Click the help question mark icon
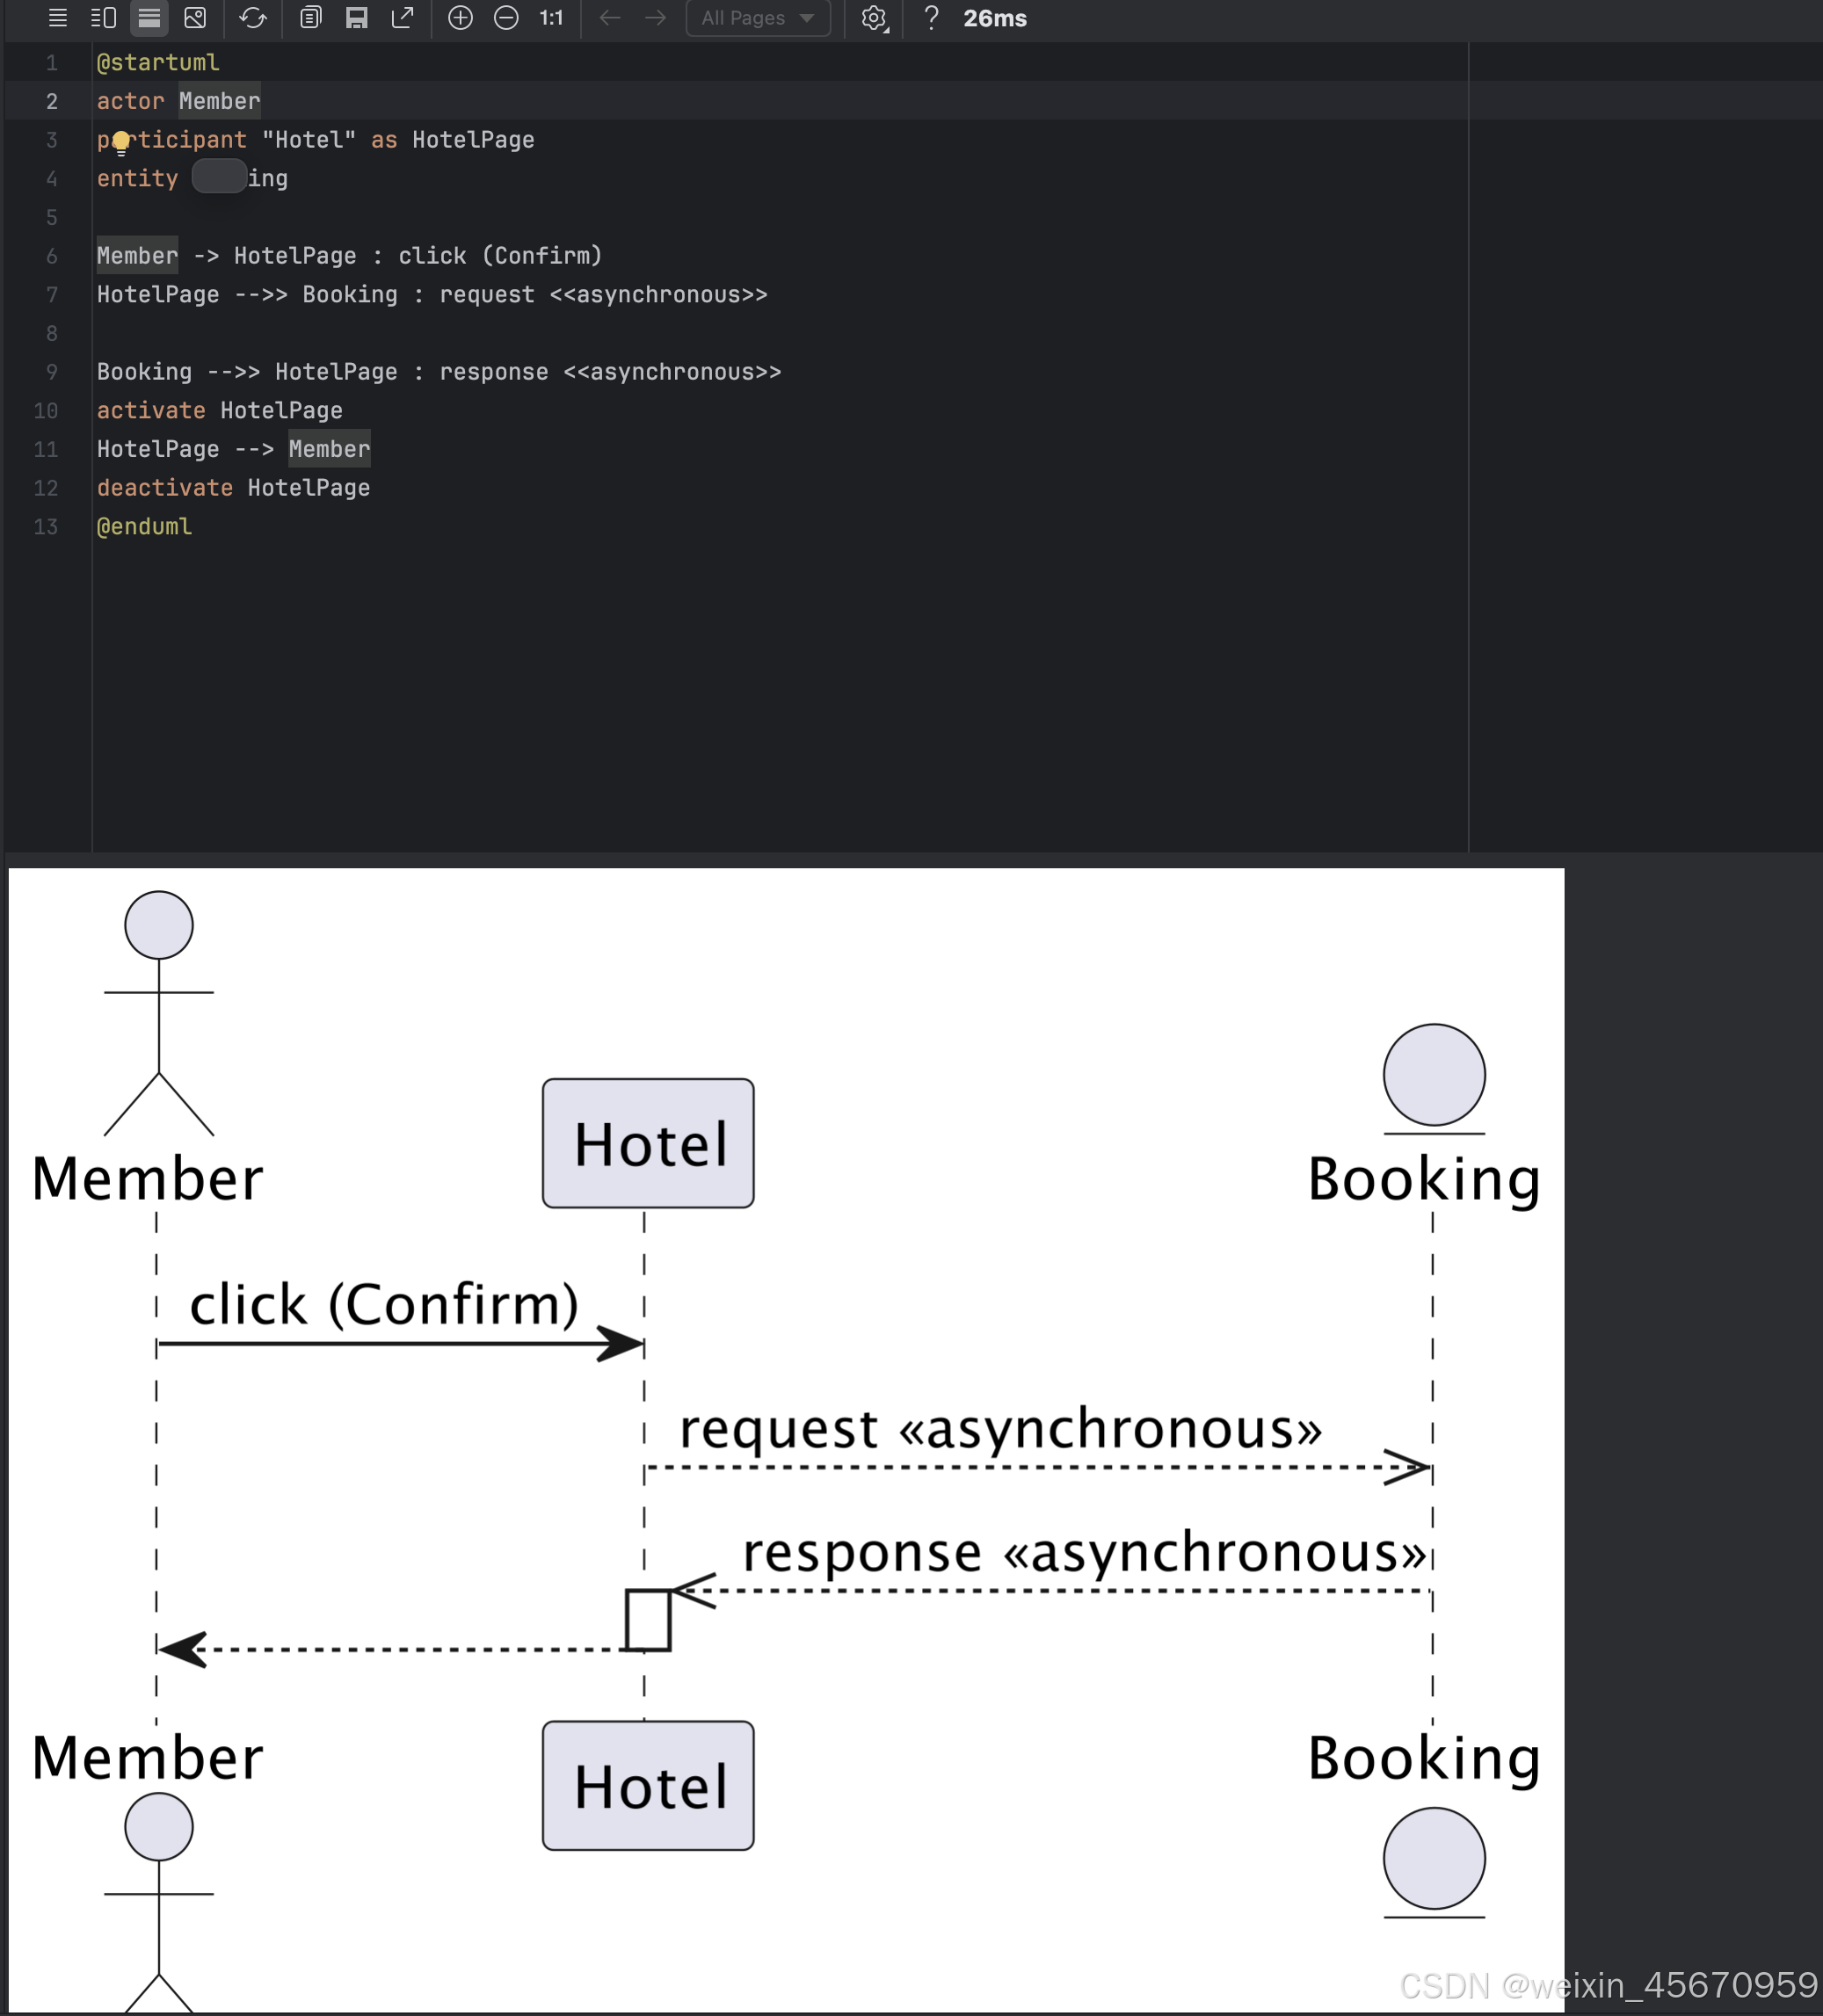 tap(931, 18)
